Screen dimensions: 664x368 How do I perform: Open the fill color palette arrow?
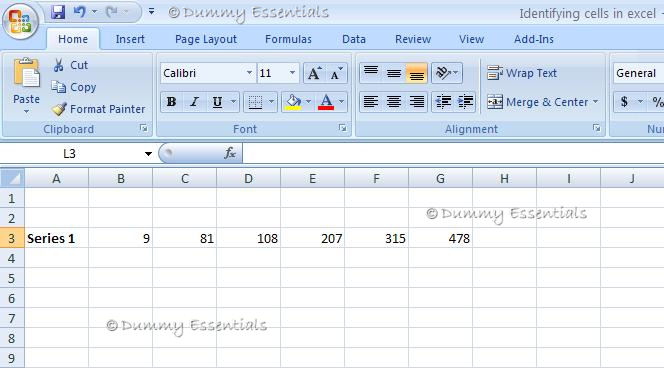[309, 102]
